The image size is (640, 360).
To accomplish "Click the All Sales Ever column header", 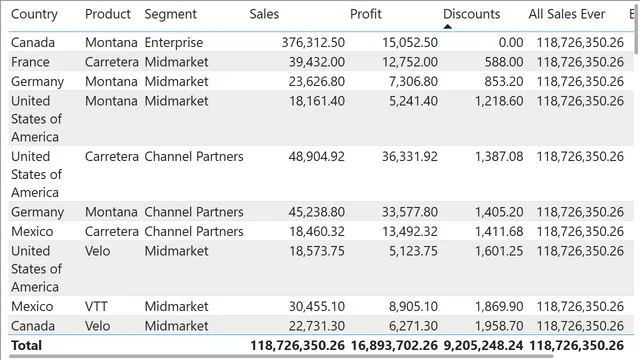I will (x=567, y=14).
